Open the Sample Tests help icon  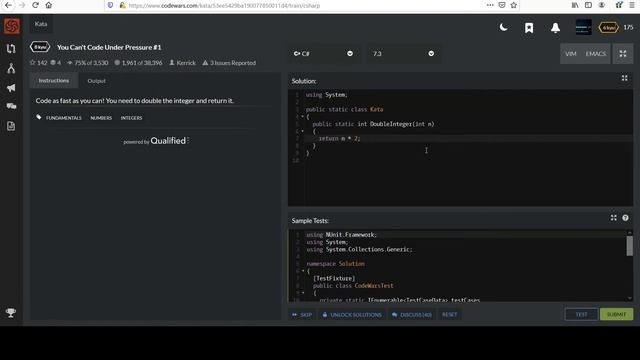point(625,218)
